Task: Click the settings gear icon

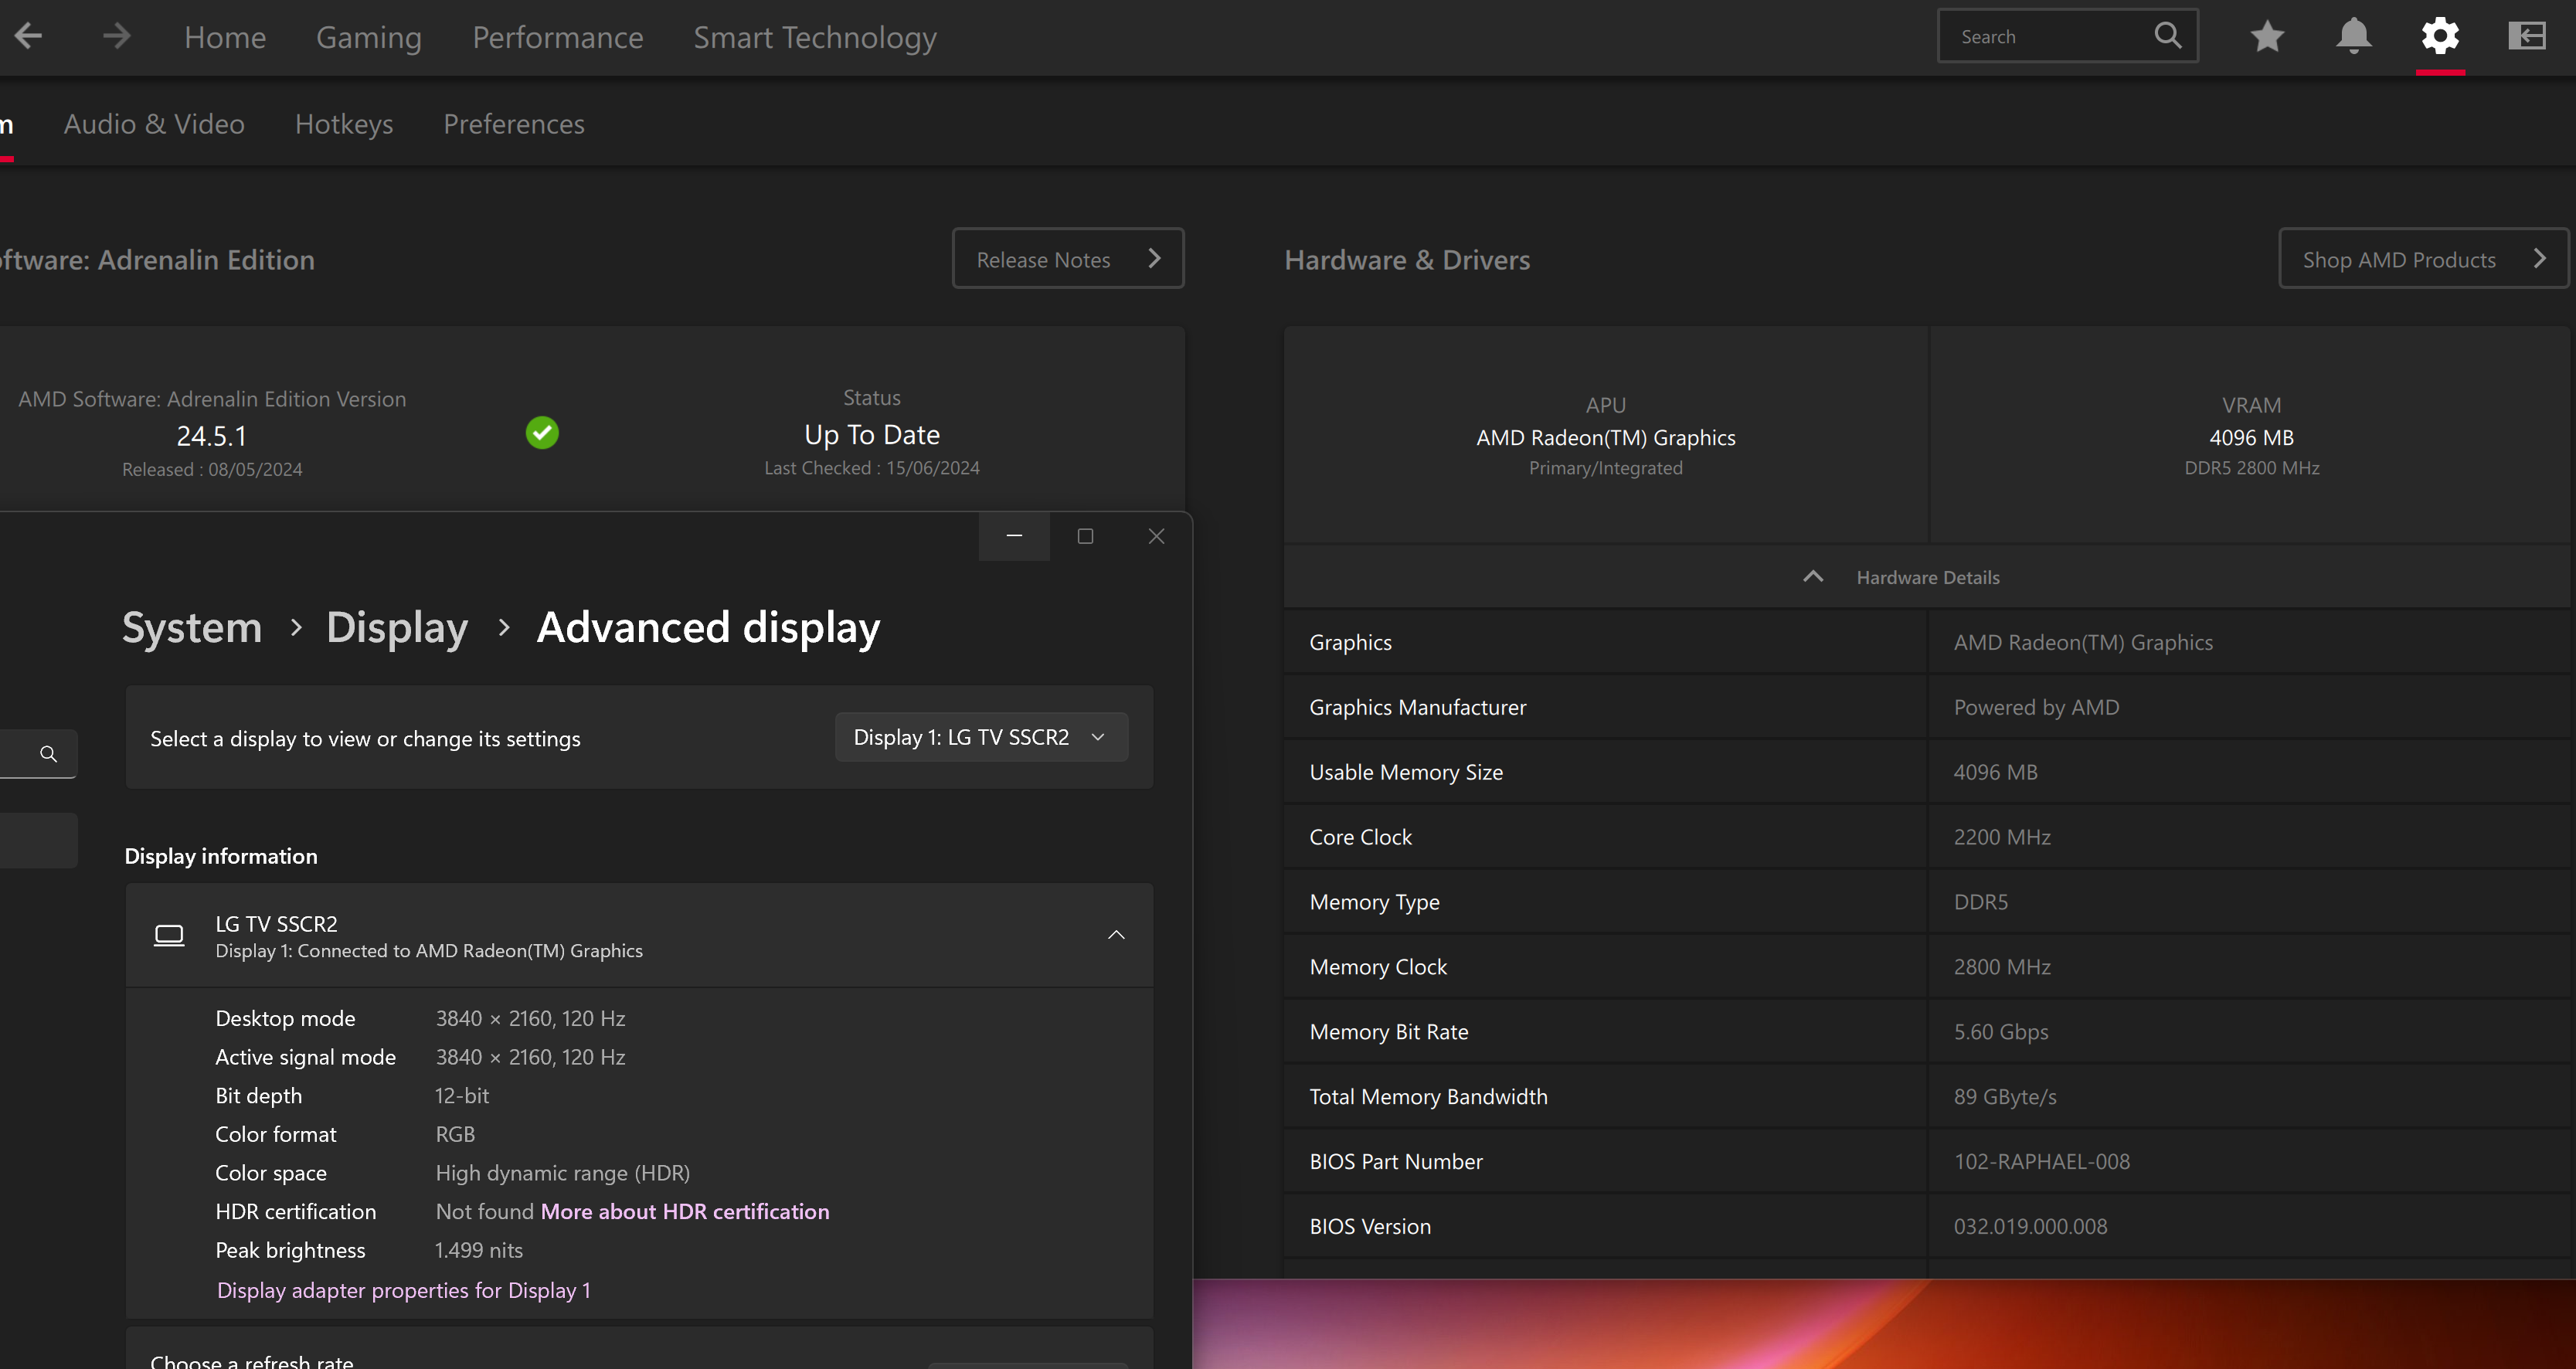Action: (2440, 37)
